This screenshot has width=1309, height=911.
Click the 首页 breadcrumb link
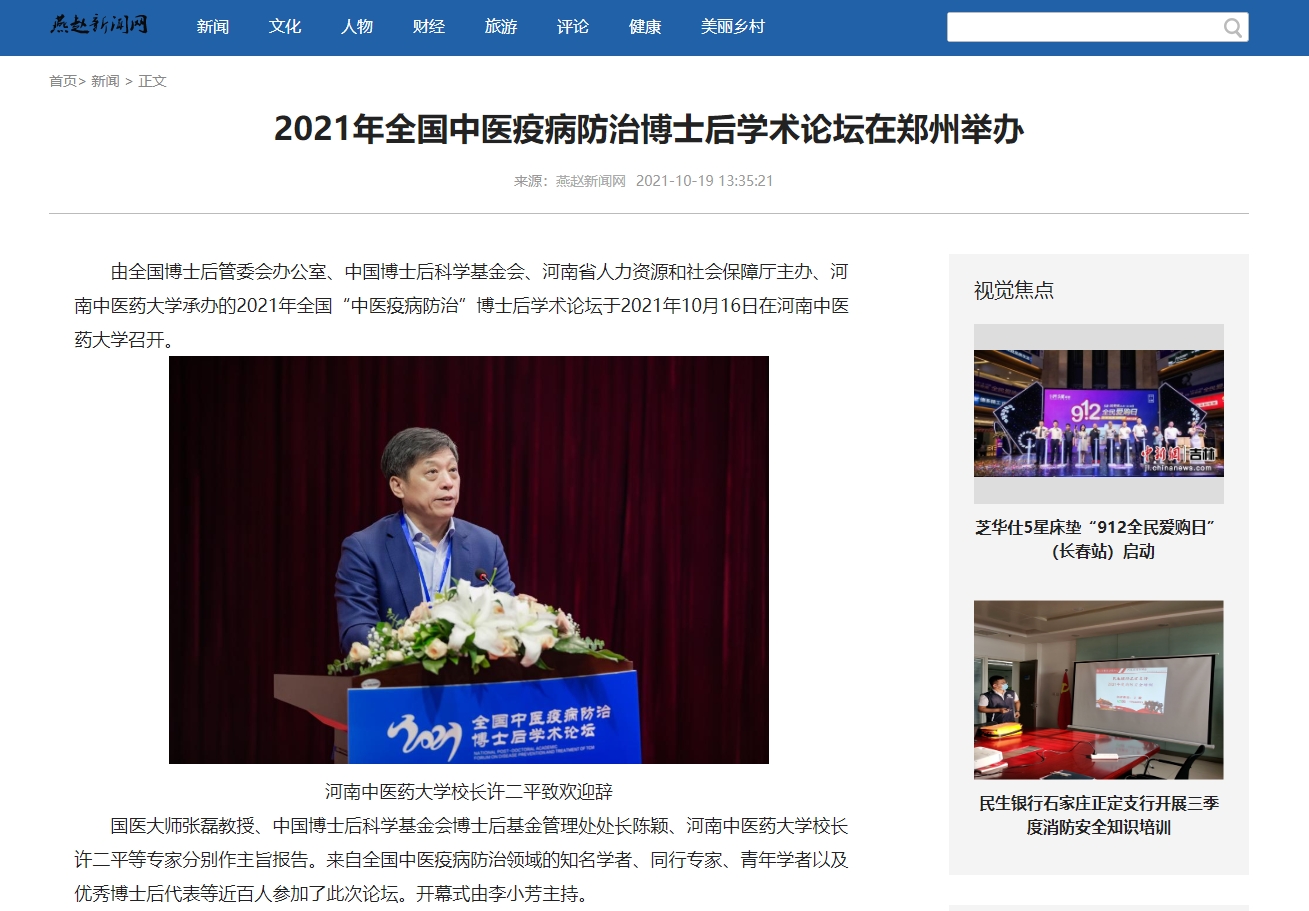(x=63, y=81)
